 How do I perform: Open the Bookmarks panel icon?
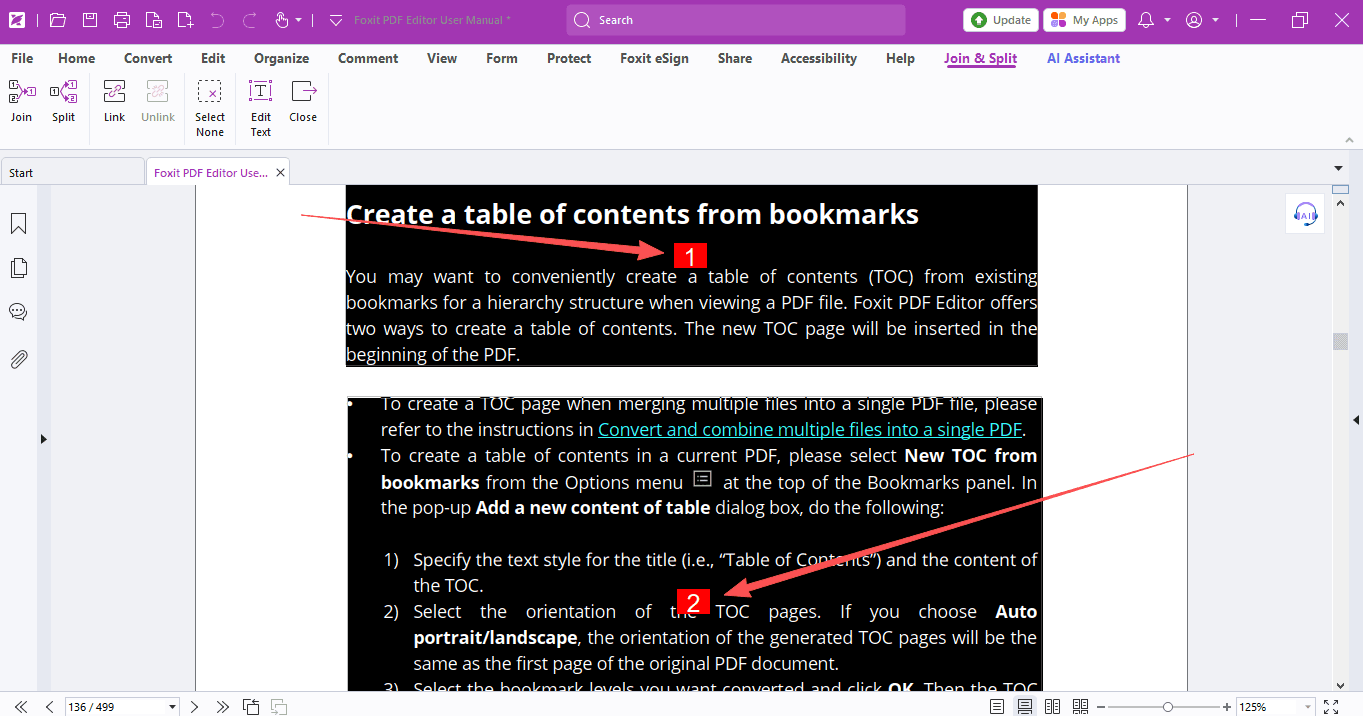tap(18, 223)
